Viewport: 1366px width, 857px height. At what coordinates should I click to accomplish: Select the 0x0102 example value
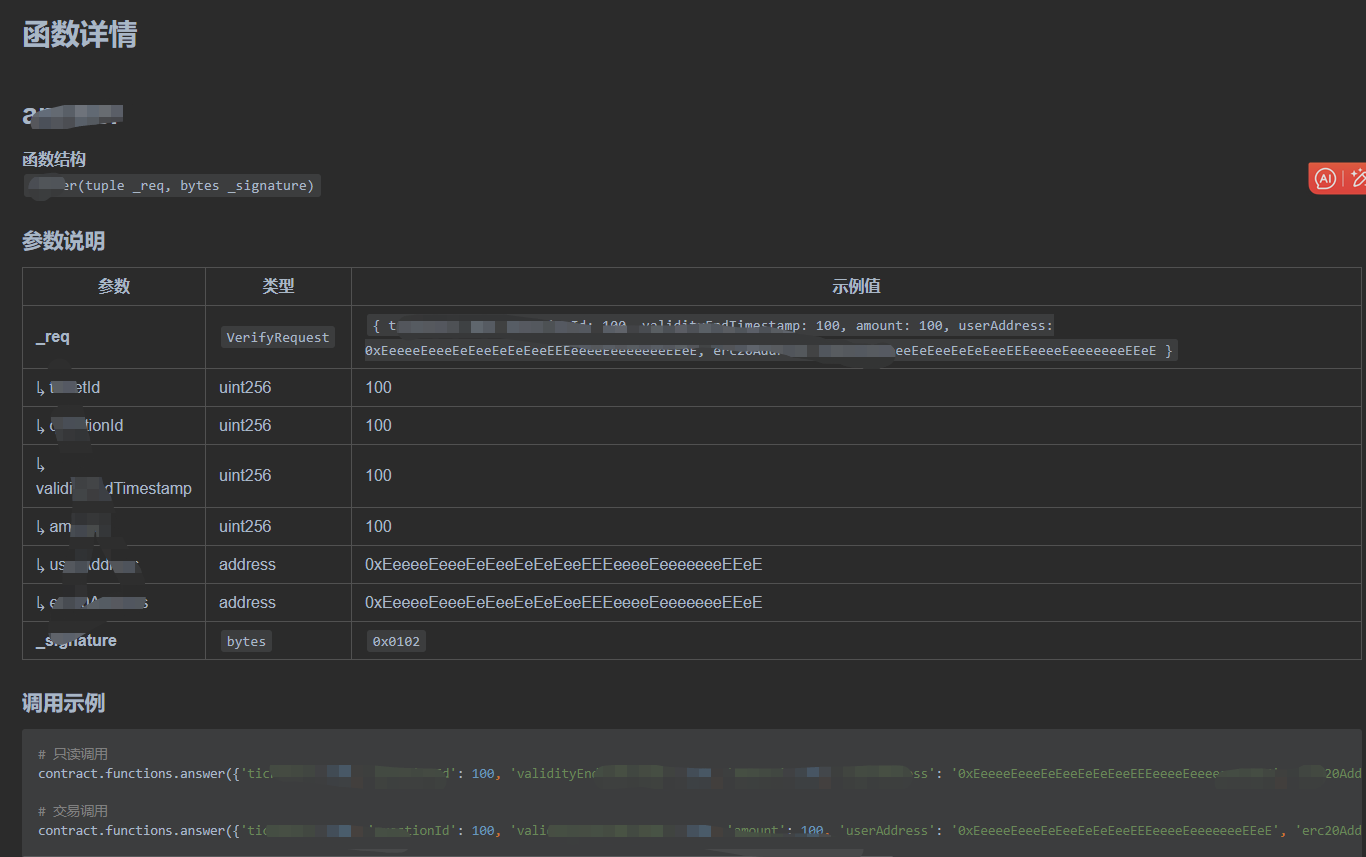point(396,641)
